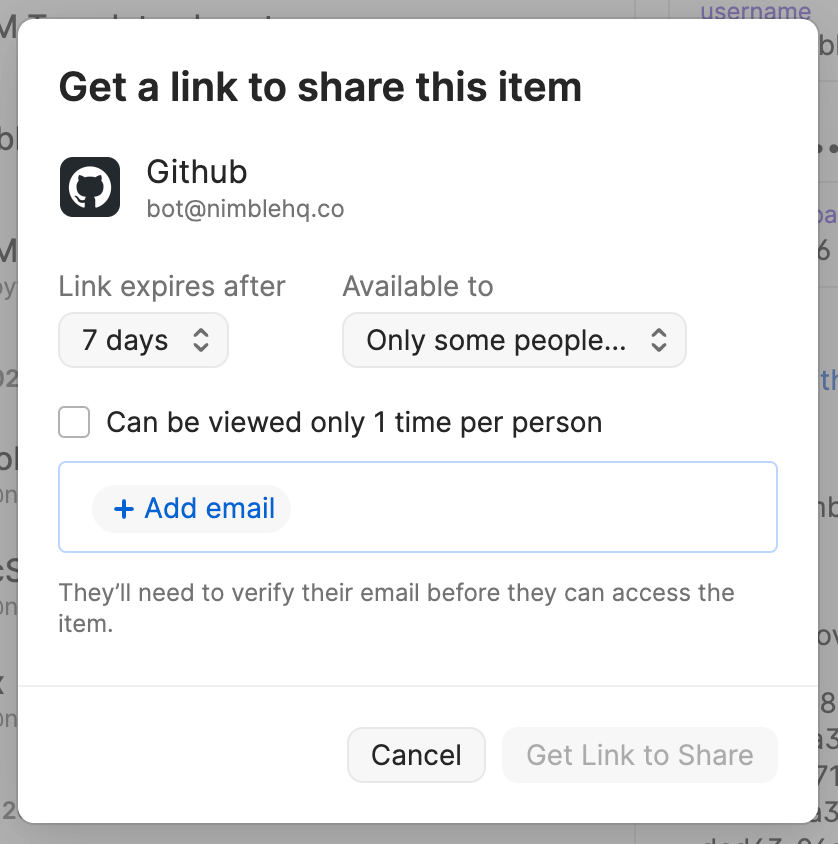The width and height of the screenshot is (838, 844).
Task: Click Cancel to dismiss the share dialog
Action: click(x=416, y=755)
